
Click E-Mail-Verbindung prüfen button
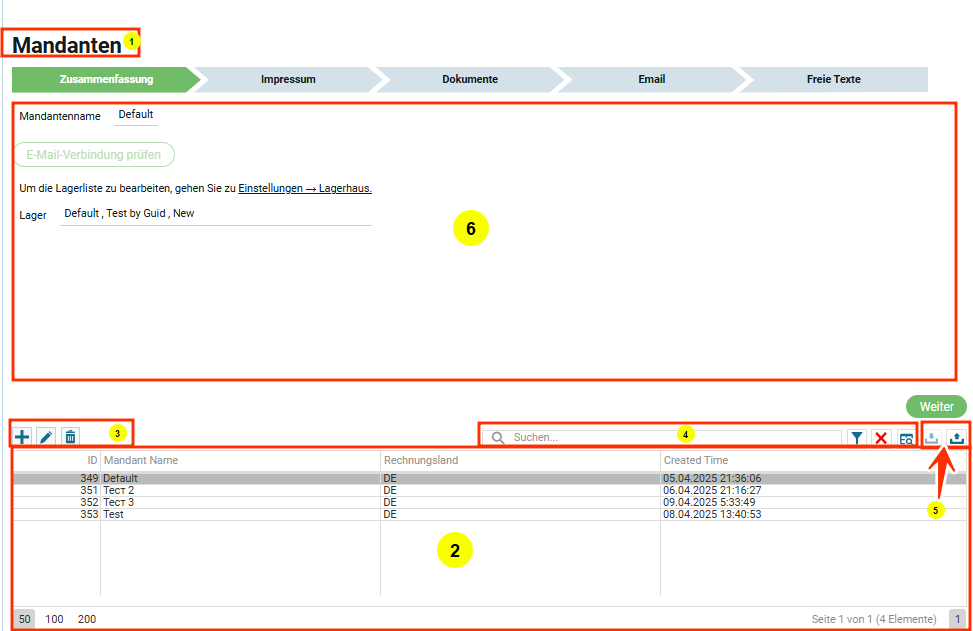tap(94, 155)
